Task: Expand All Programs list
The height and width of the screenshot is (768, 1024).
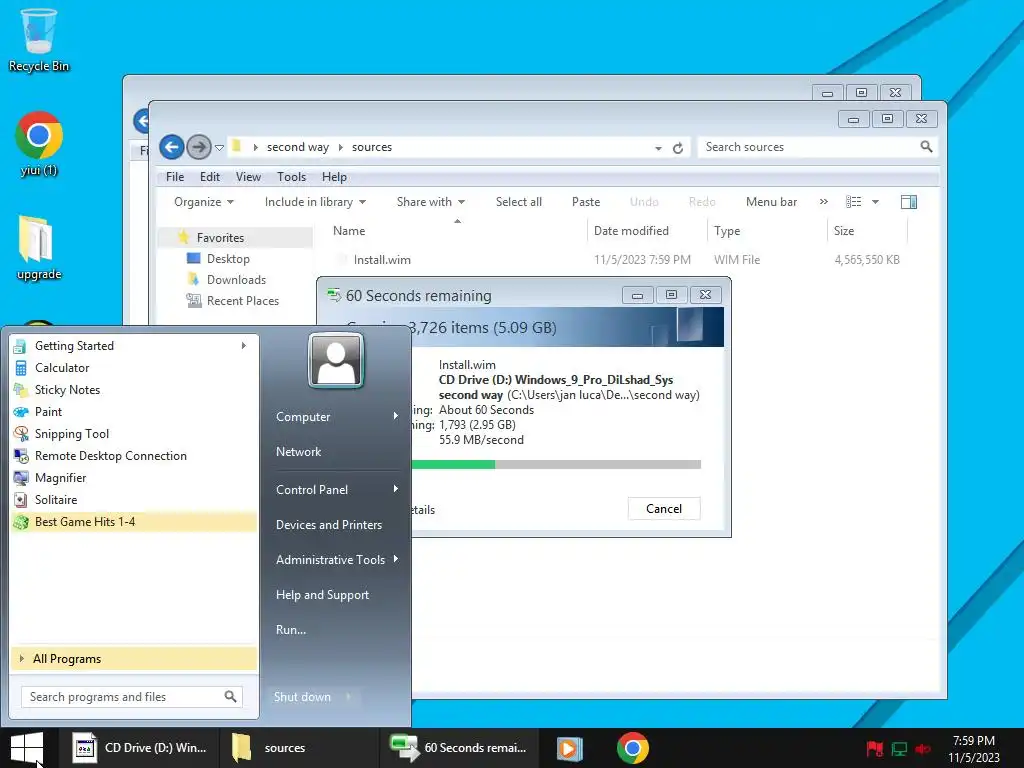Action: [x=134, y=659]
